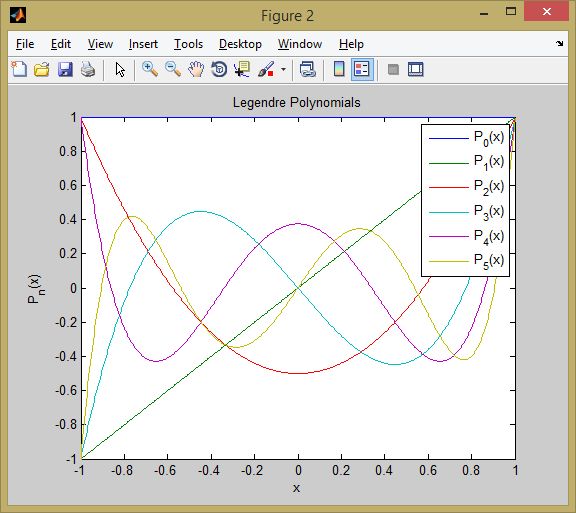Open the Window menu
Viewport: 576px width, 513px height.
[x=300, y=44]
